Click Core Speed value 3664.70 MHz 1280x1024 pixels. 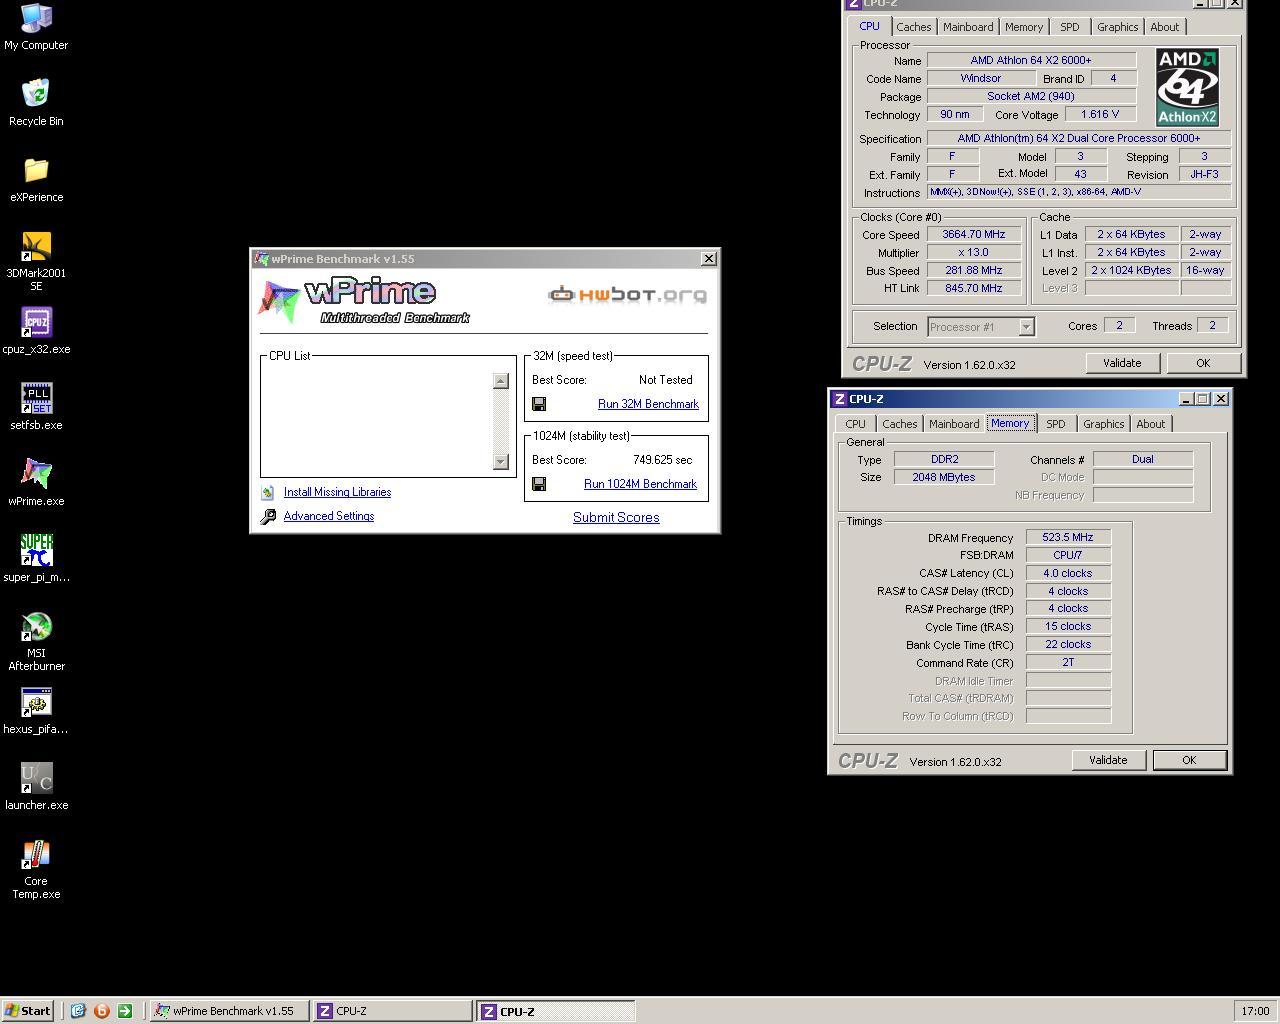[x=974, y=234]
